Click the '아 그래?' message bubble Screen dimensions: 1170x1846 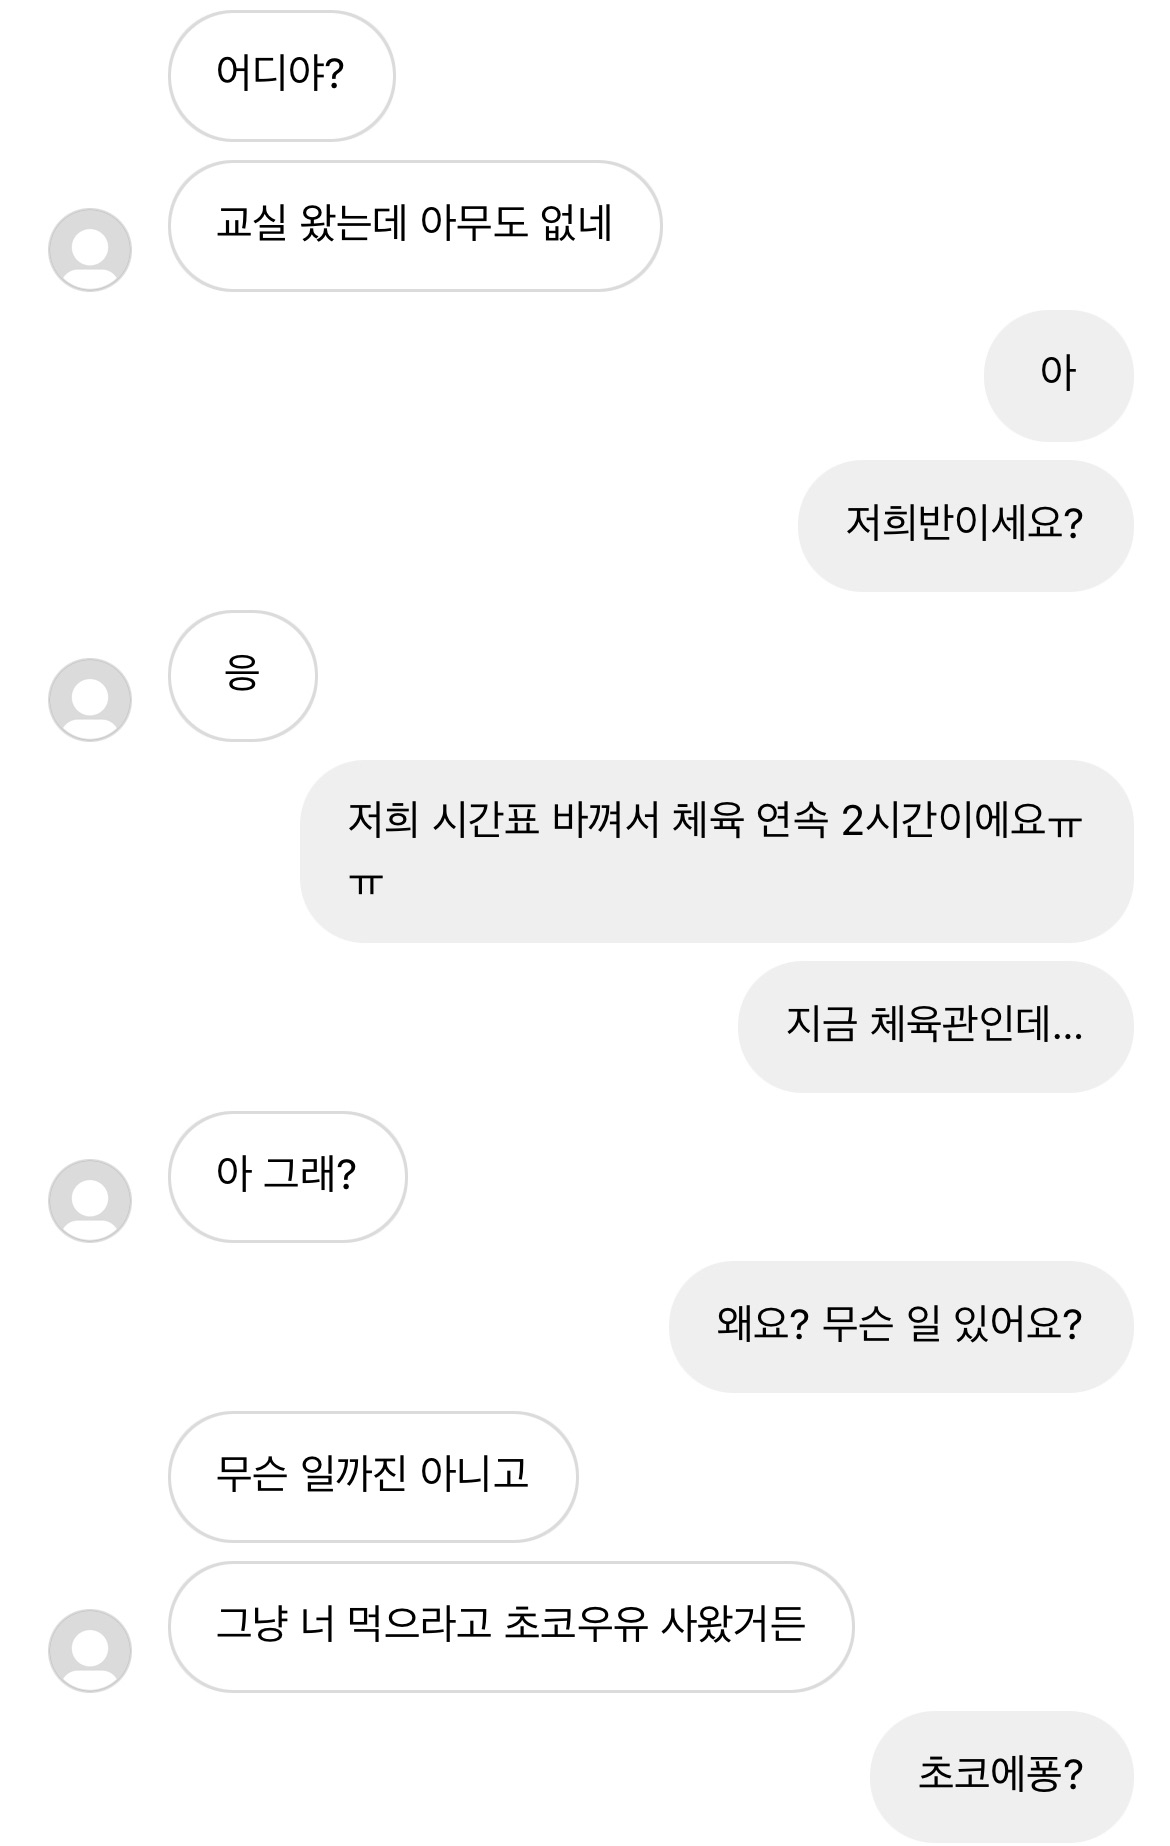(x=287, y=1176)
